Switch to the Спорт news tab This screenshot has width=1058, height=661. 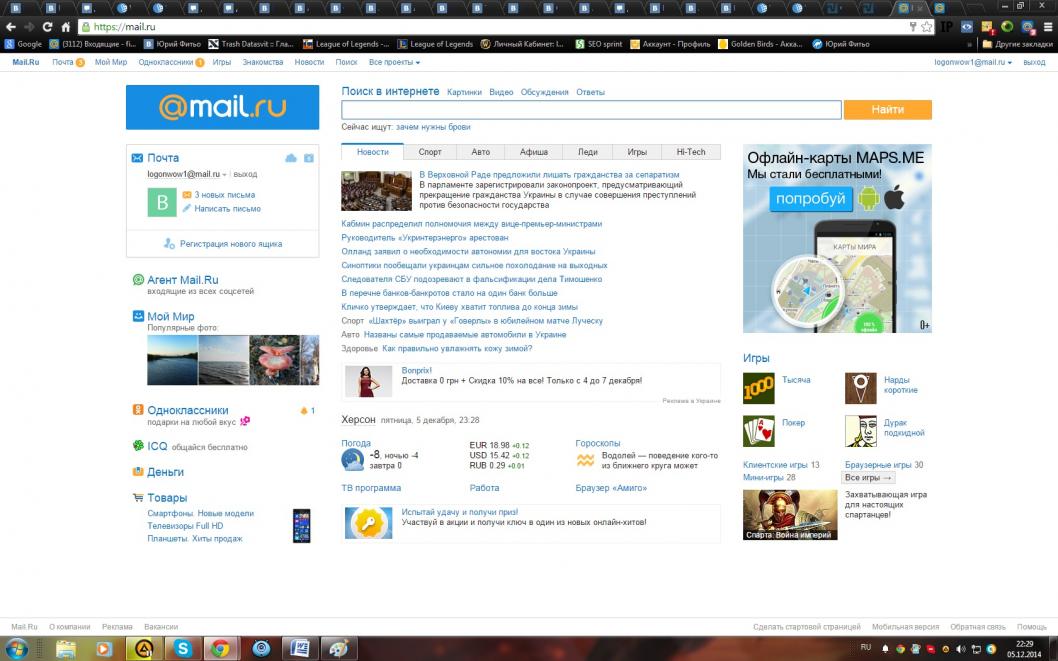pyautogui.click(x=430, y=152)
